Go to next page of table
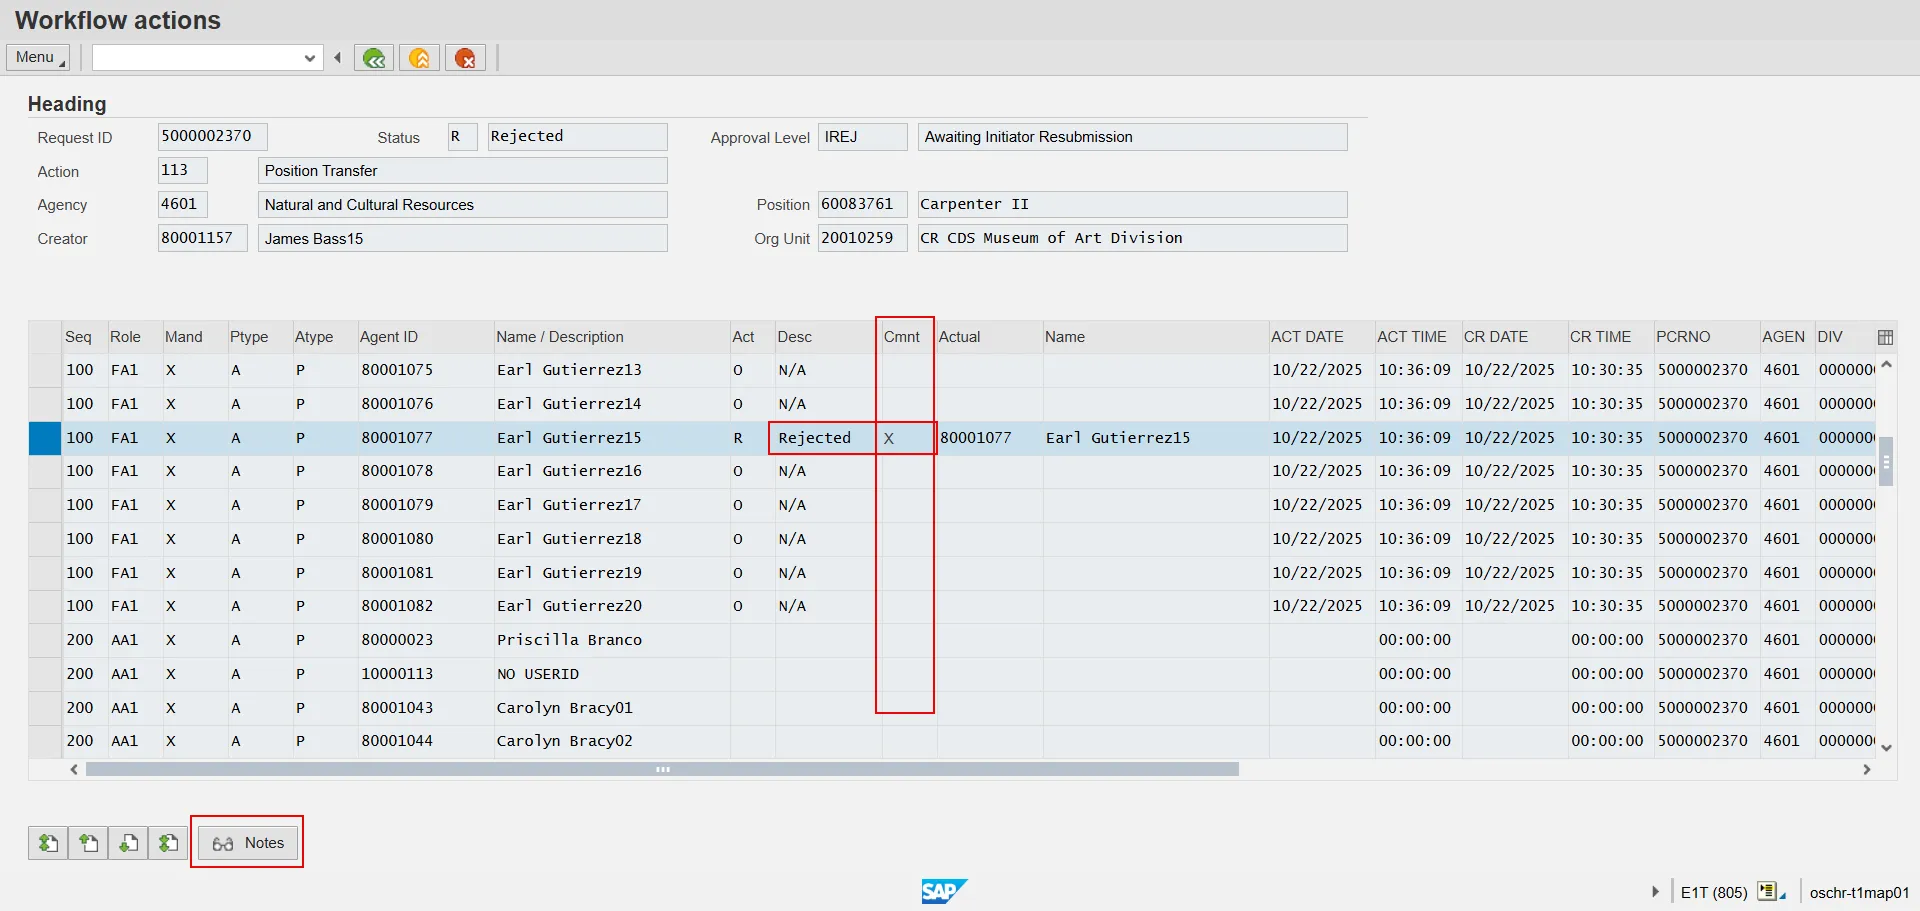The height and width of the screenshot is (911, 1920). point(128,843)
